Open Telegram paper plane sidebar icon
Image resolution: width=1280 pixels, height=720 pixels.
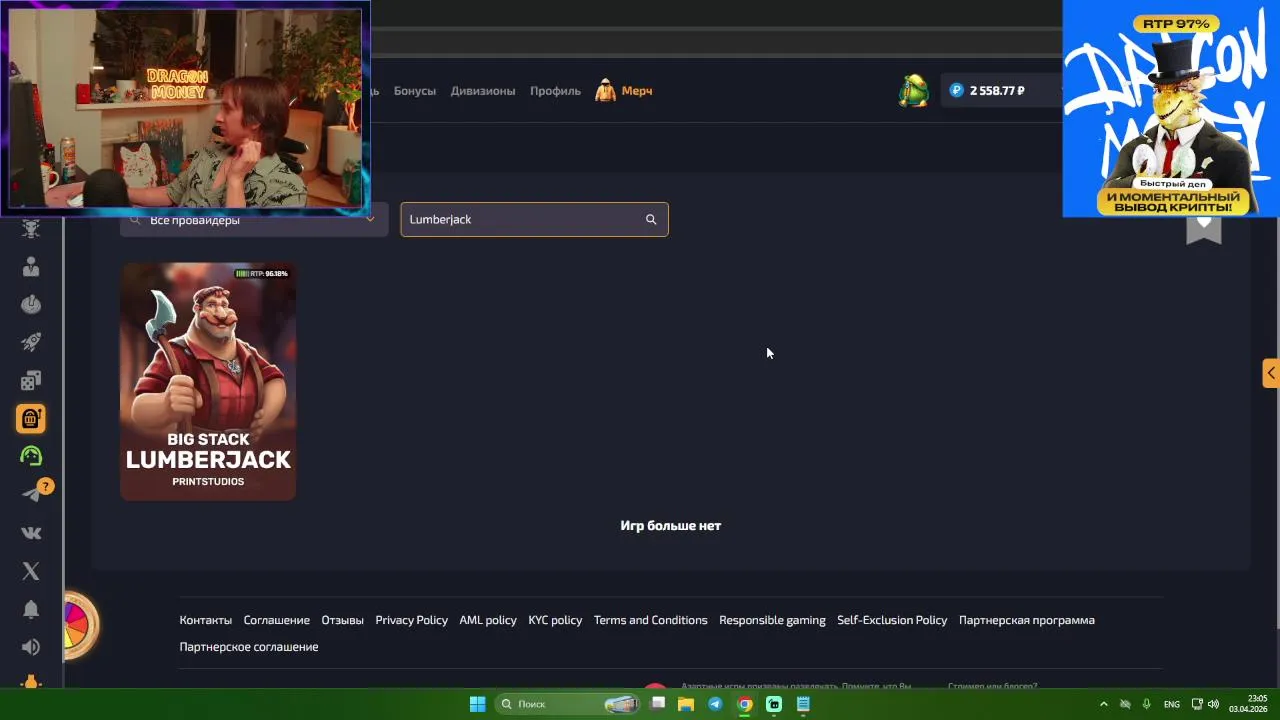32,494
